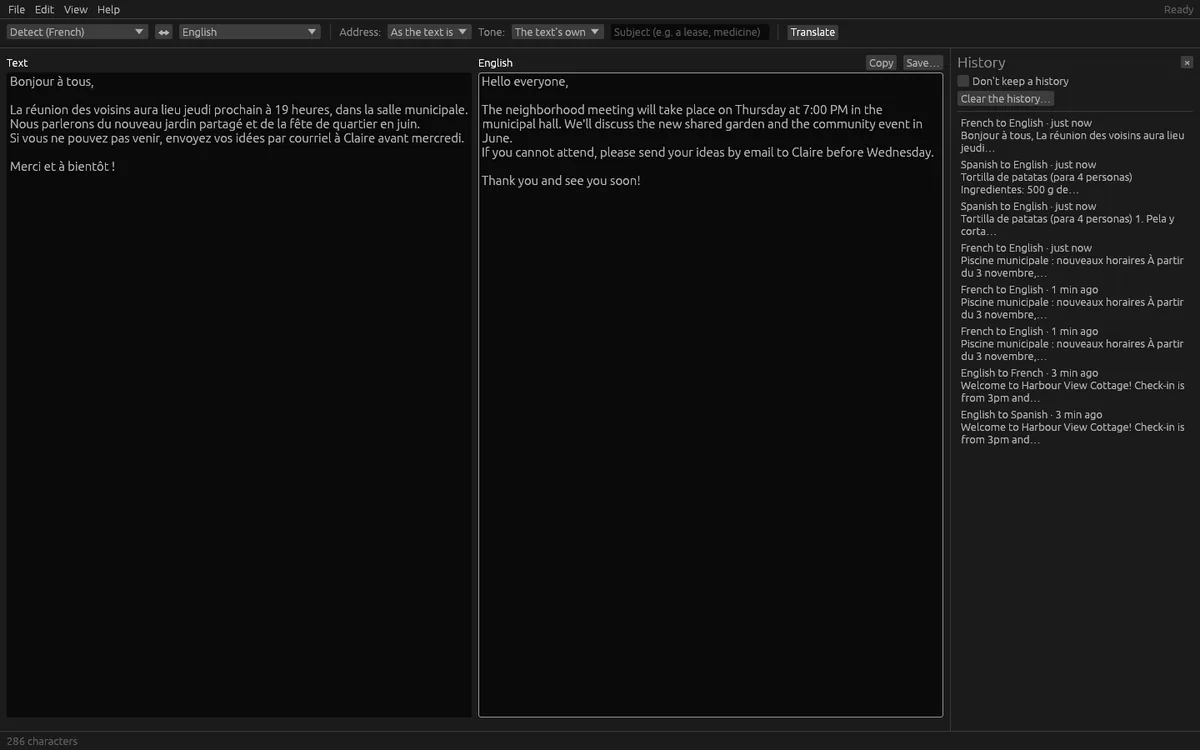Click the "Text" pane label
The width and height of the screenshot is (1200, 750).
pos(17,63)
